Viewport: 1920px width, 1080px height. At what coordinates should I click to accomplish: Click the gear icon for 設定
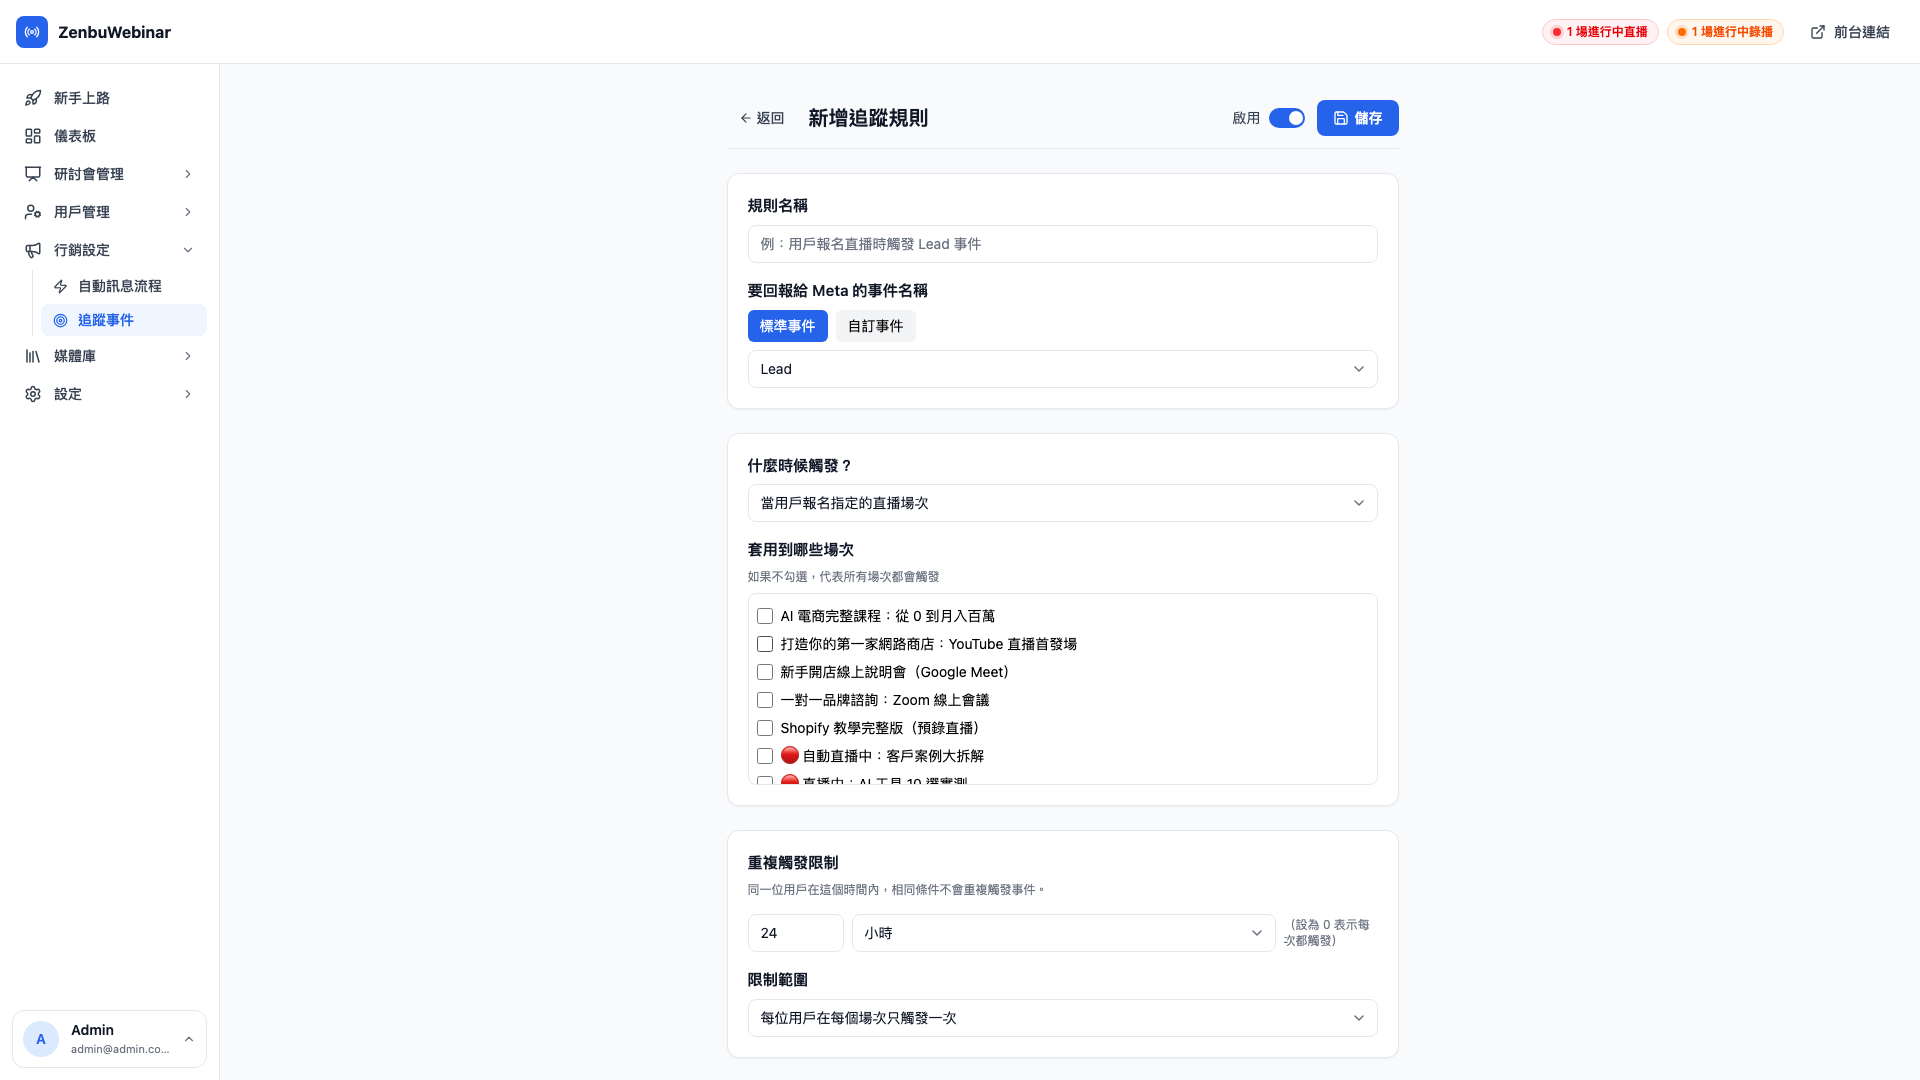pyautogui.click(x=33, y=394)
